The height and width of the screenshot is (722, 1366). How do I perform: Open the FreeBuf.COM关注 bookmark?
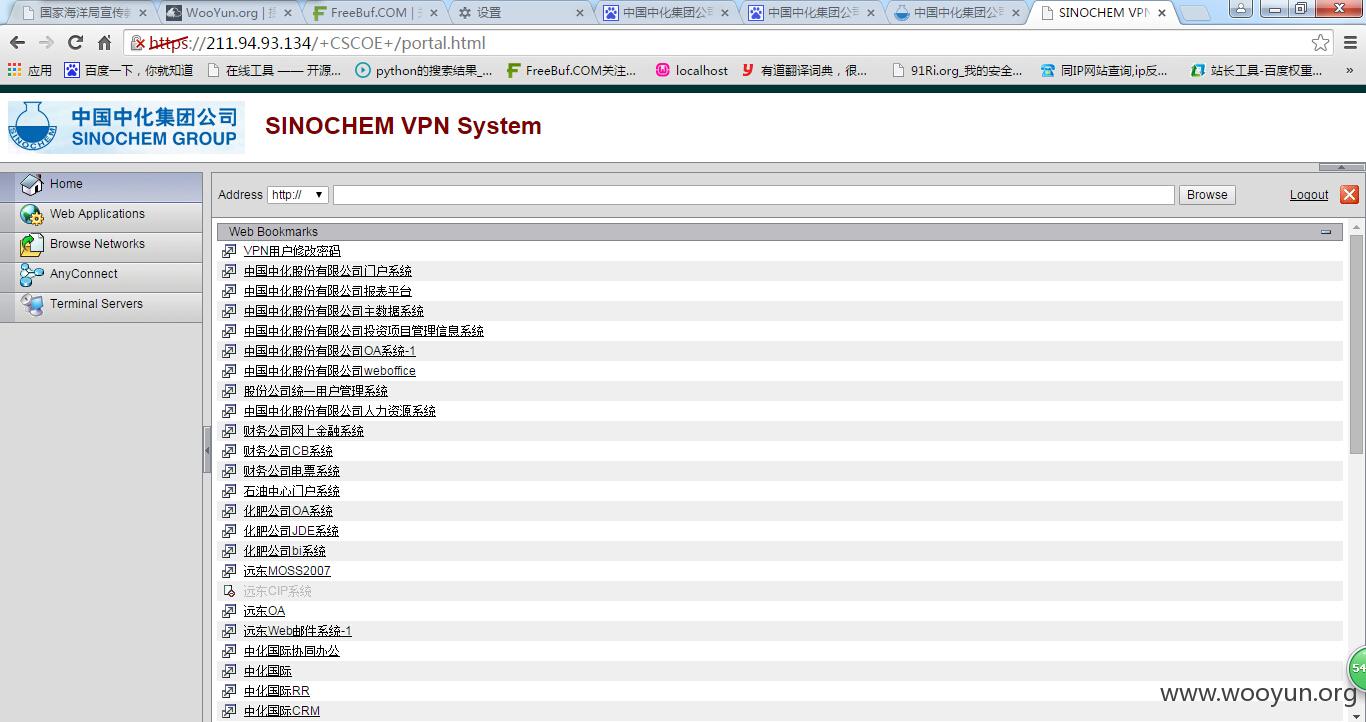tap(571, 71)
